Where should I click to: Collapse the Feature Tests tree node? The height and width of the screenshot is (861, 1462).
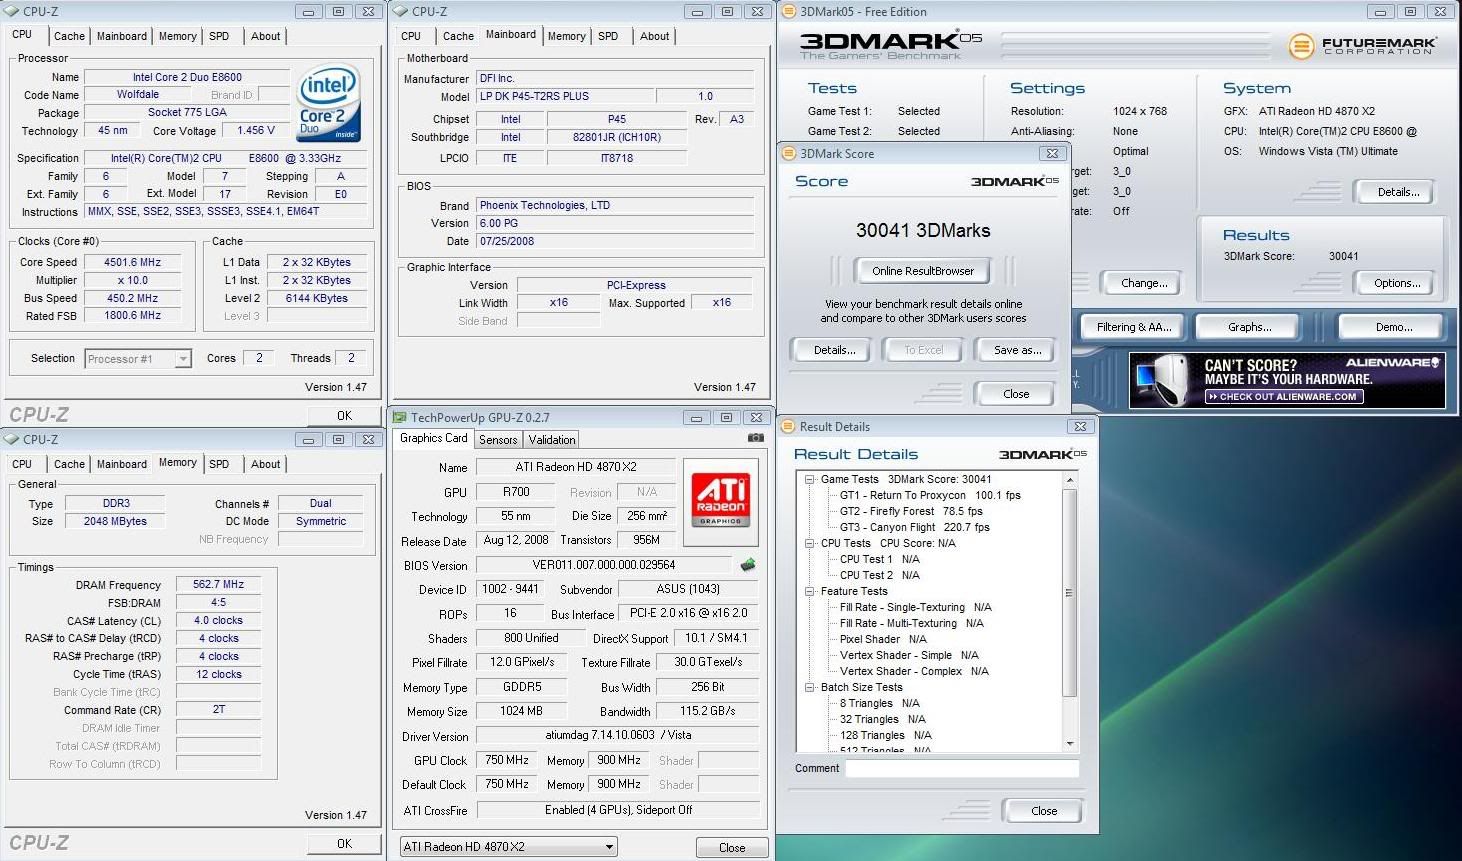809,591
